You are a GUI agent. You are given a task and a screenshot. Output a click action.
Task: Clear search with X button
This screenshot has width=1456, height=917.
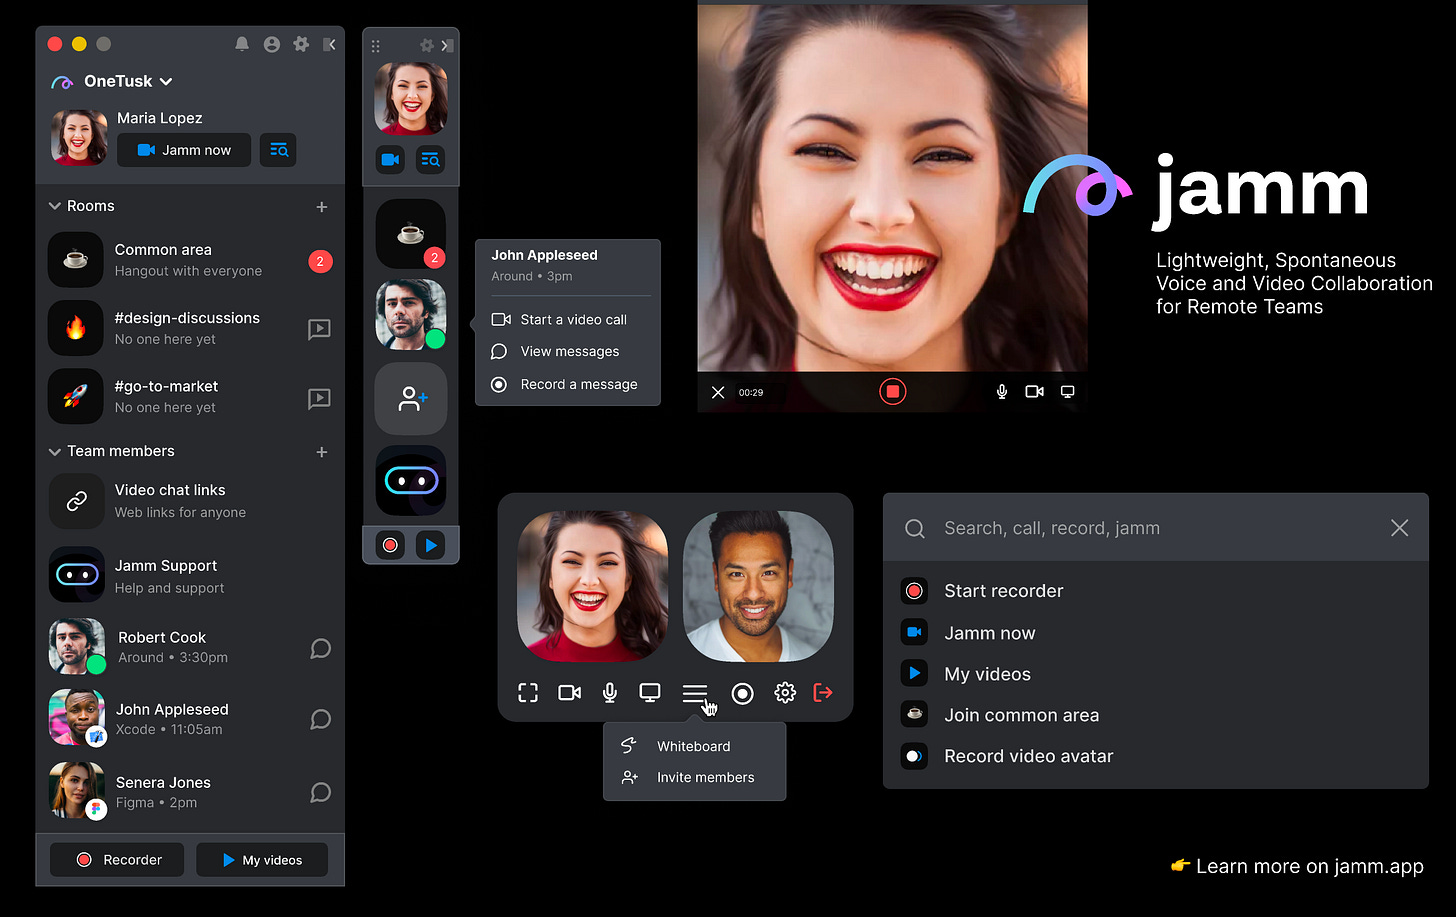coord(1399,528)
